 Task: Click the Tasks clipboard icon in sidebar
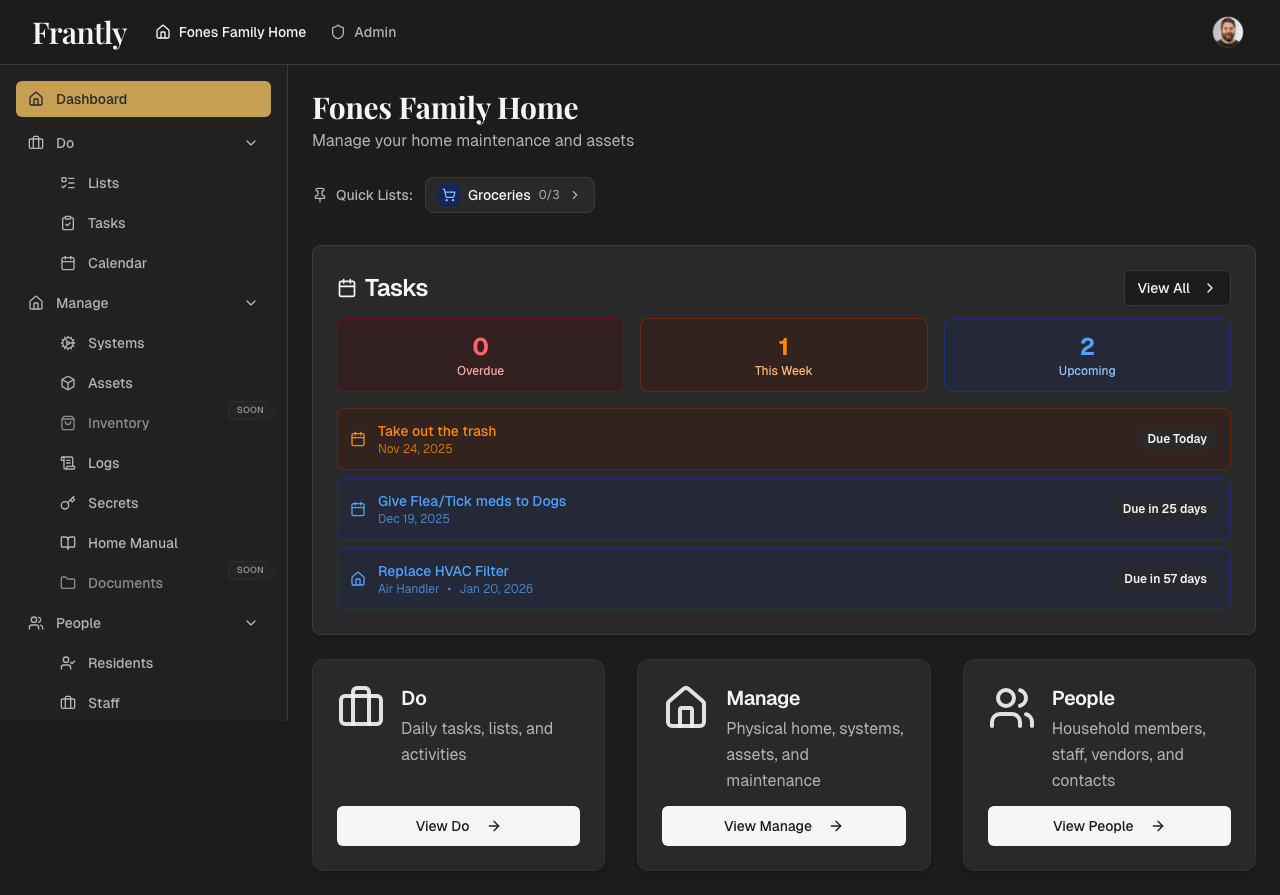click(x=68, y=223)
